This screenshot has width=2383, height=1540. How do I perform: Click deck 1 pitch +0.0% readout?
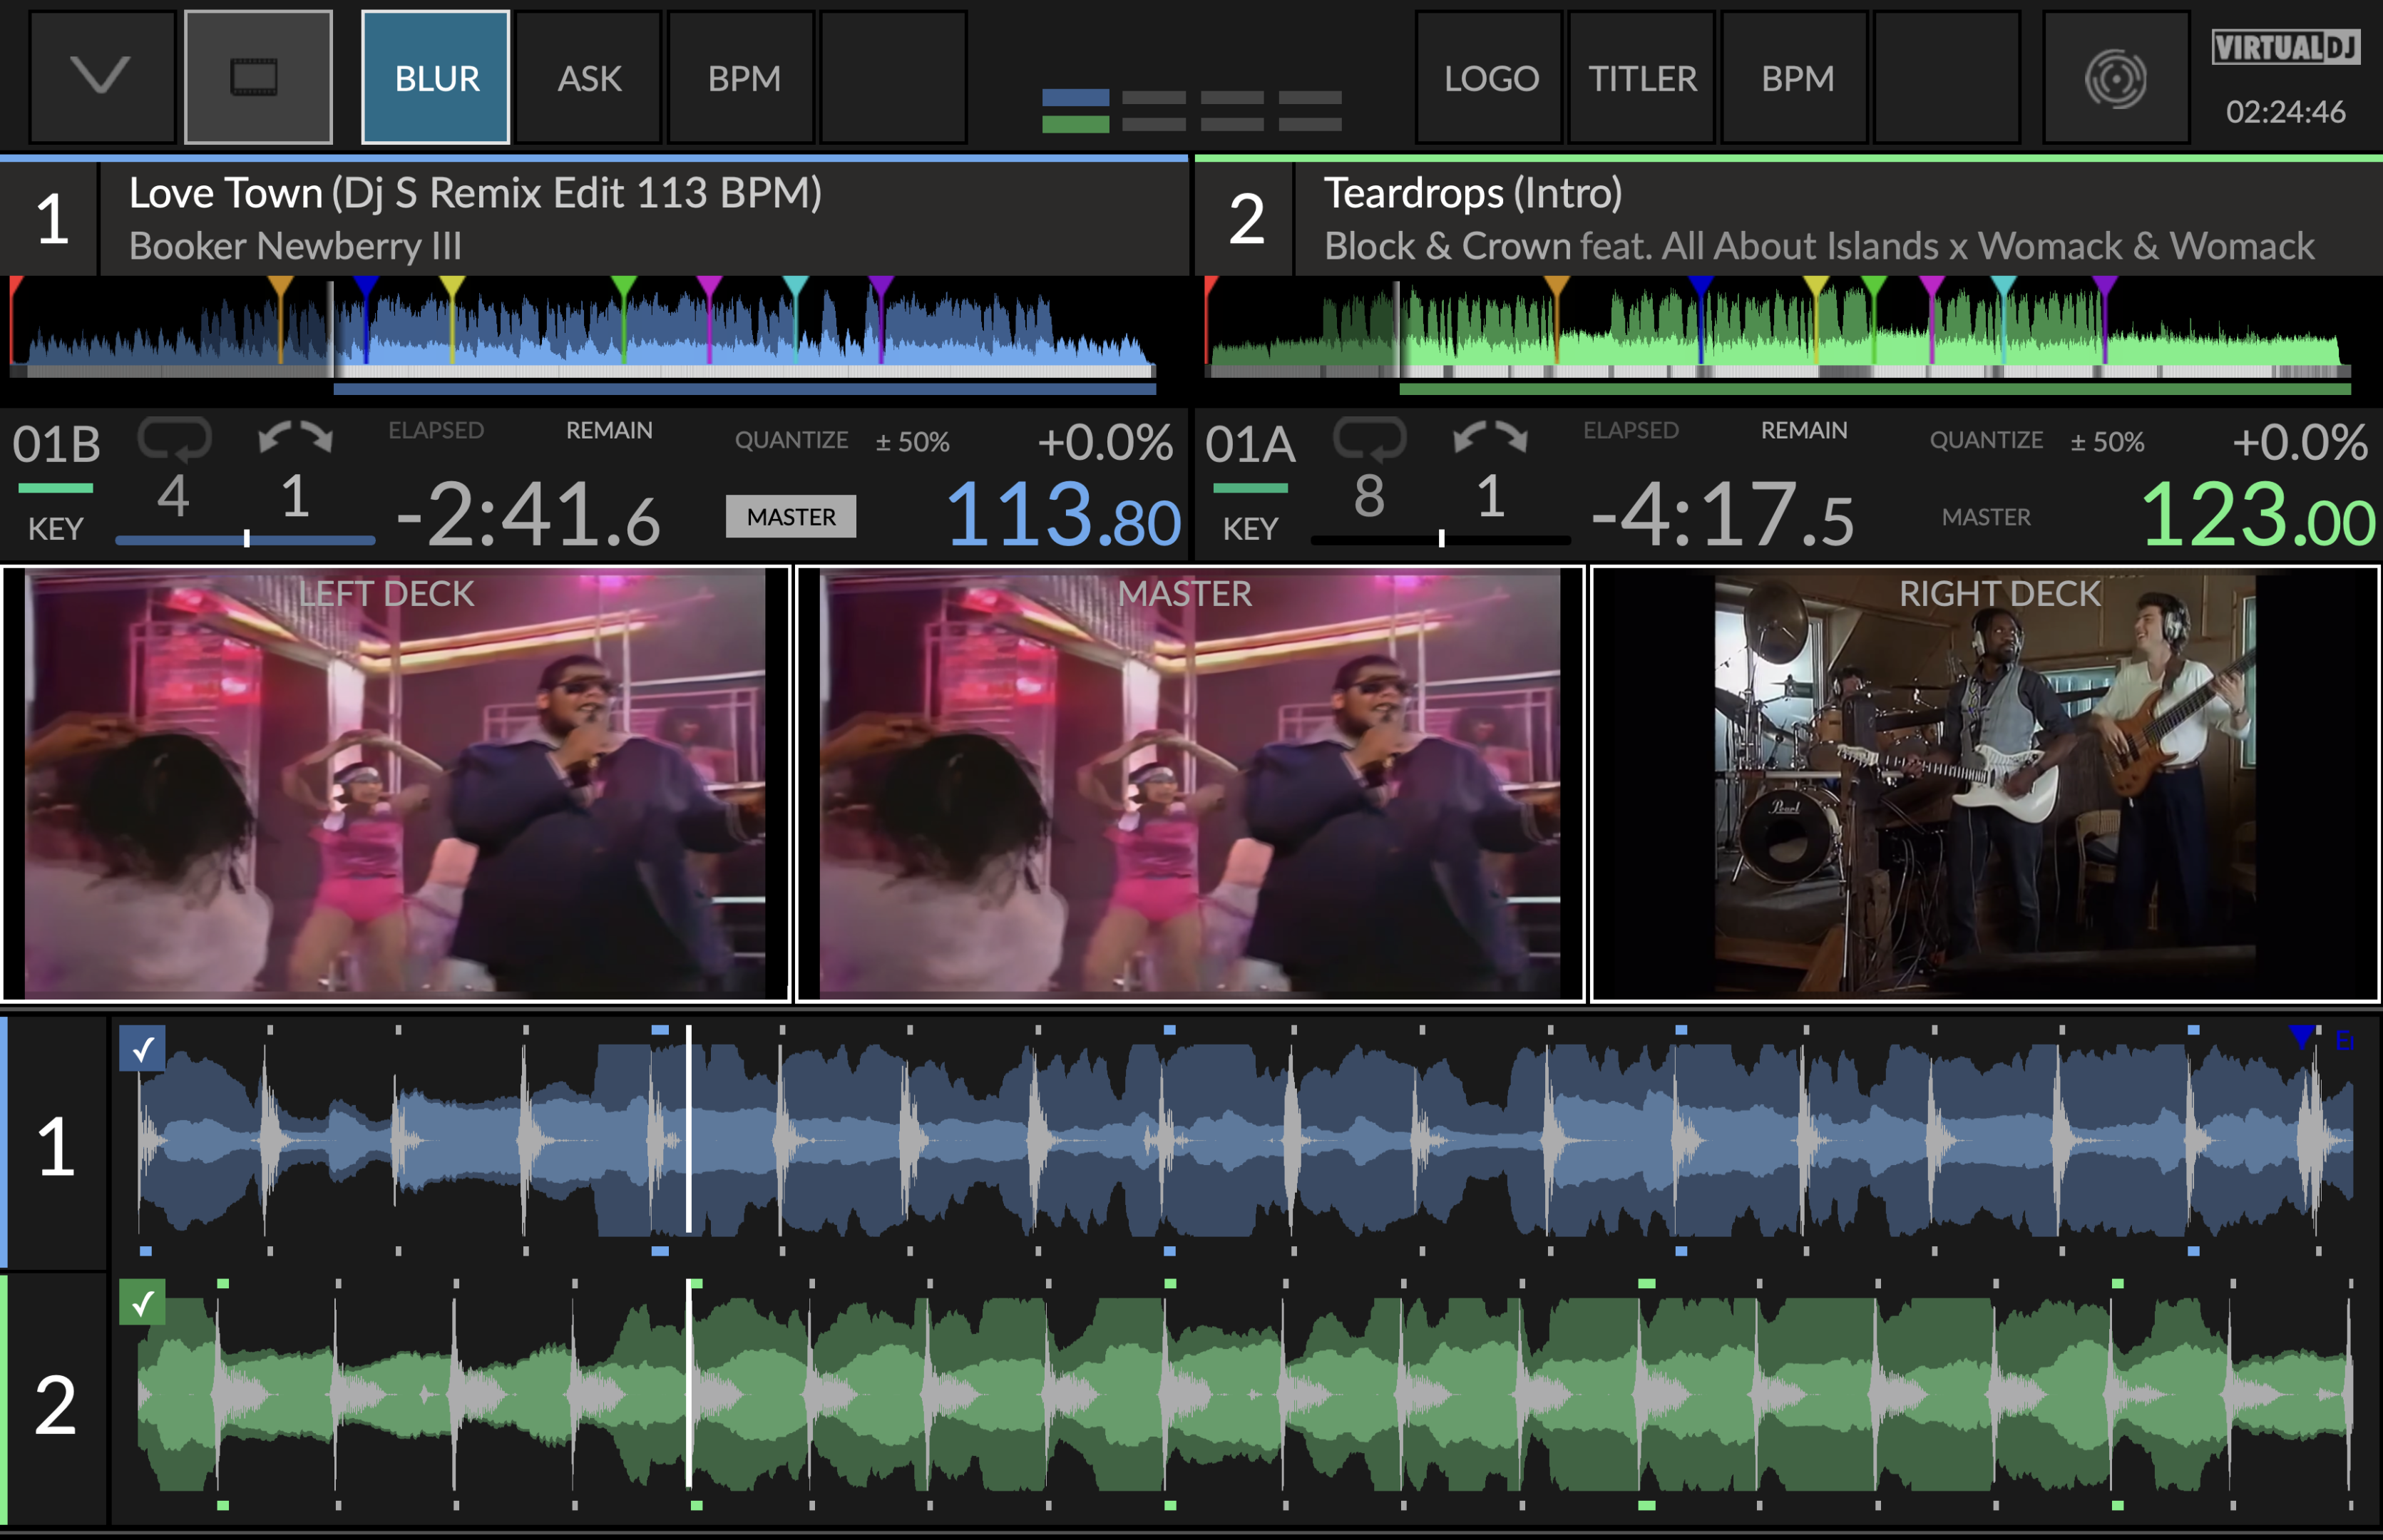(1105, 442)
